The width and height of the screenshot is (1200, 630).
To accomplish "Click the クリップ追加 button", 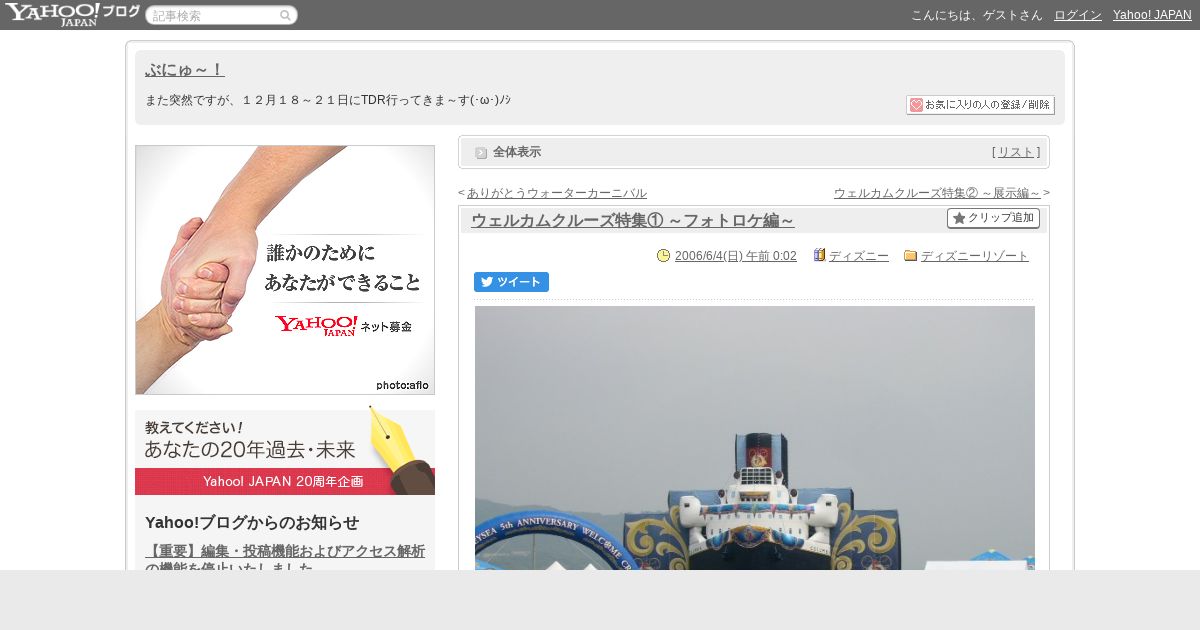I will pos(993,218).
